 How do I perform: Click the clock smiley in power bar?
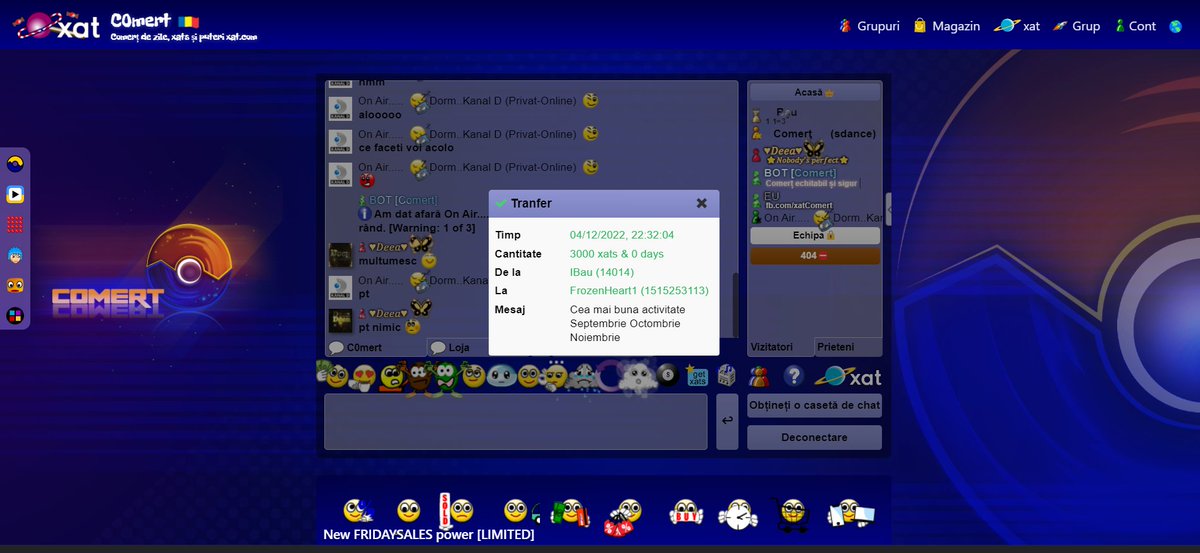point(738,514)
